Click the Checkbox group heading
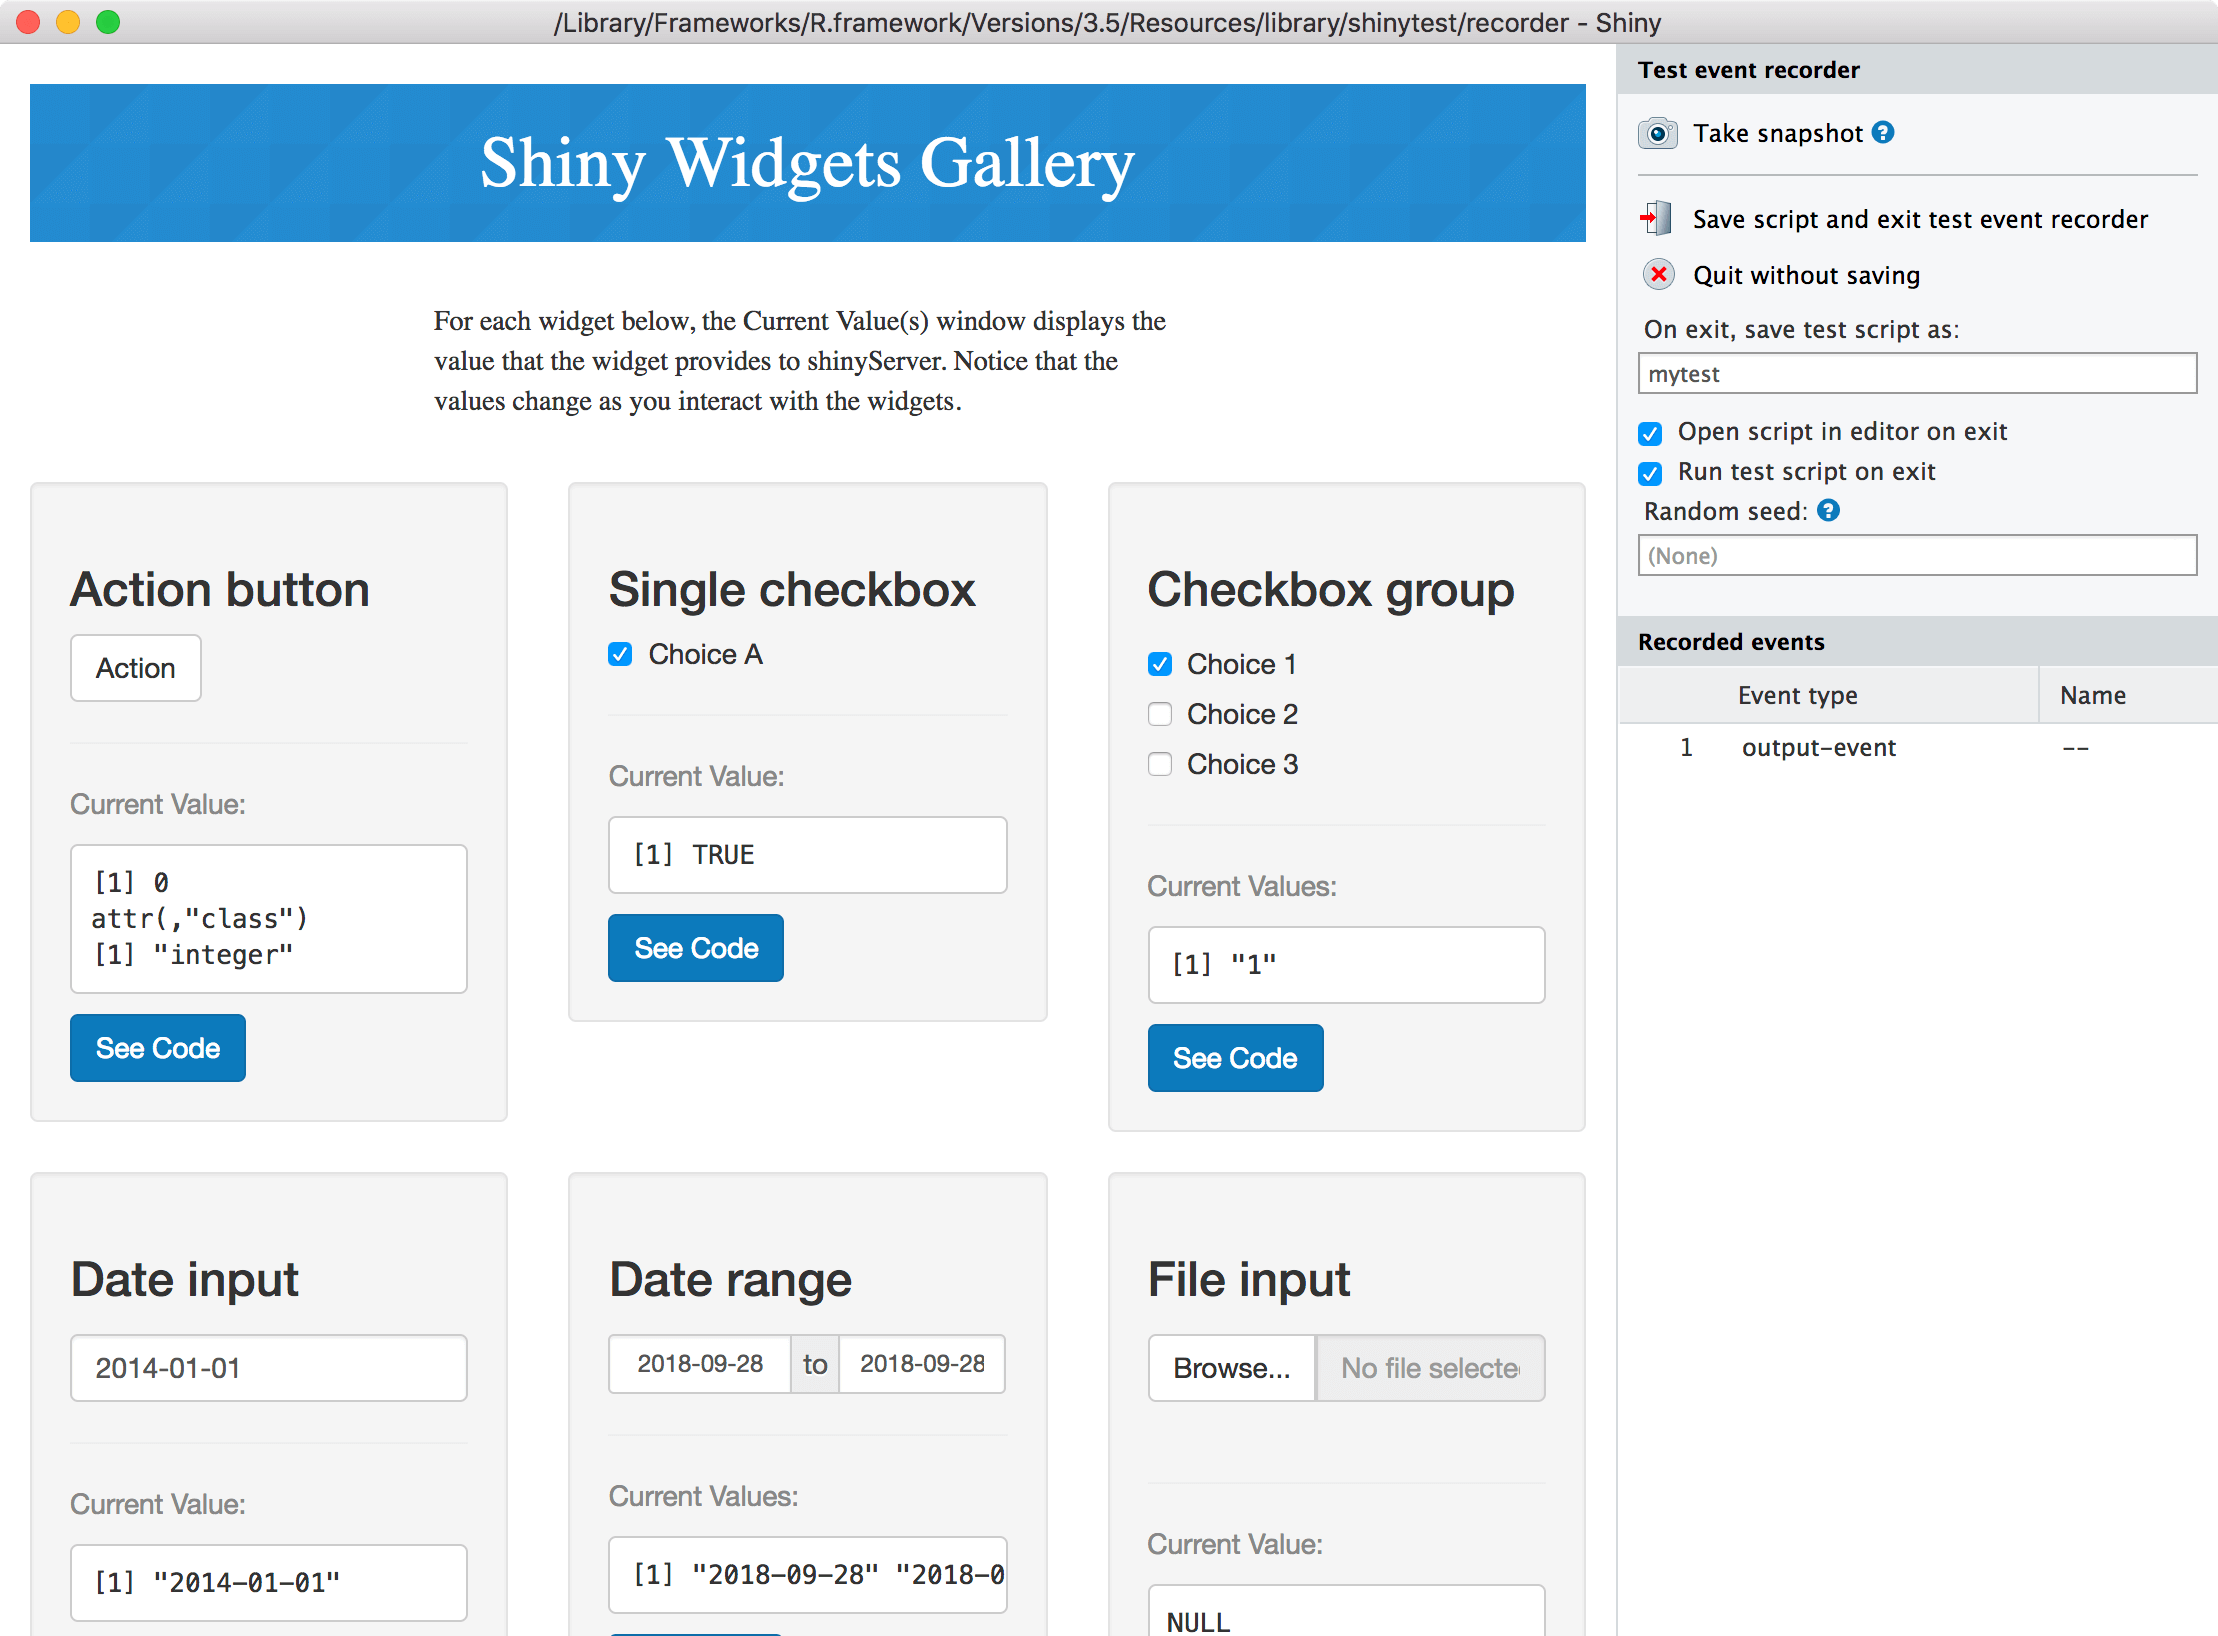This screenshot has width=2218, height=1636. pyautogui.click(x=1331, y=590)
